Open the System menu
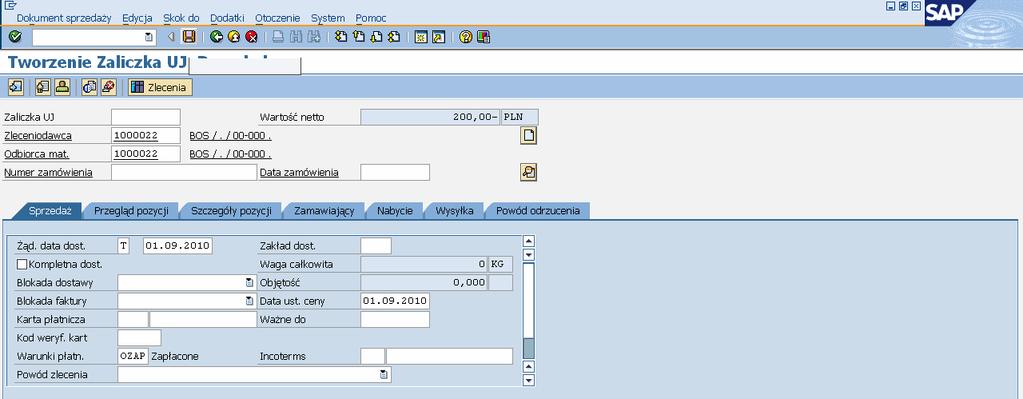The image size is (1023, 399). (x=328, y=18)
